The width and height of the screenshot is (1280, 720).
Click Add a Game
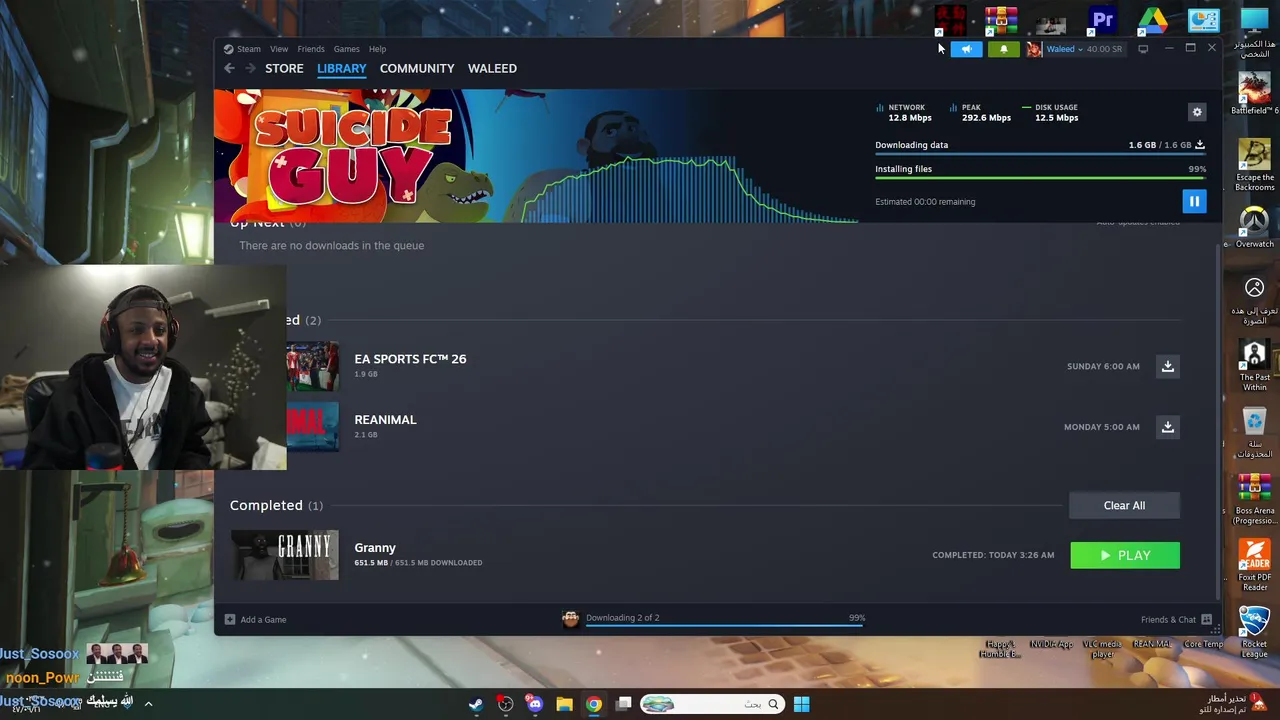pos(256,620)
